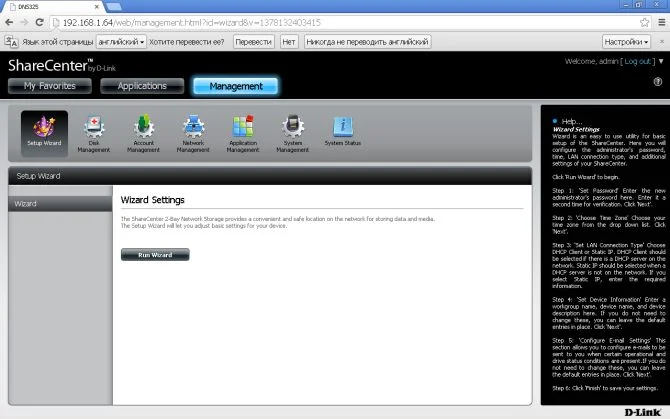The image size is (670, 419).
Task: Click the Run Wizard button
Action: pyautogui.click(x=155, y=255)
